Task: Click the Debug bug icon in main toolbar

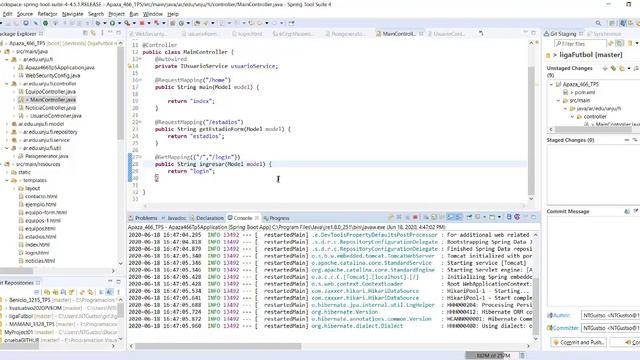Action: 98,23
